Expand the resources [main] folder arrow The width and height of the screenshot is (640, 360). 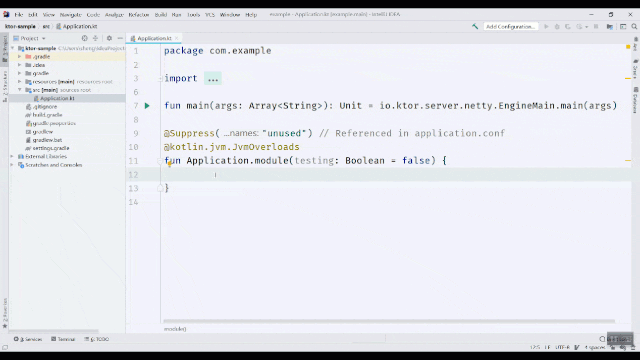coord(20,82)
